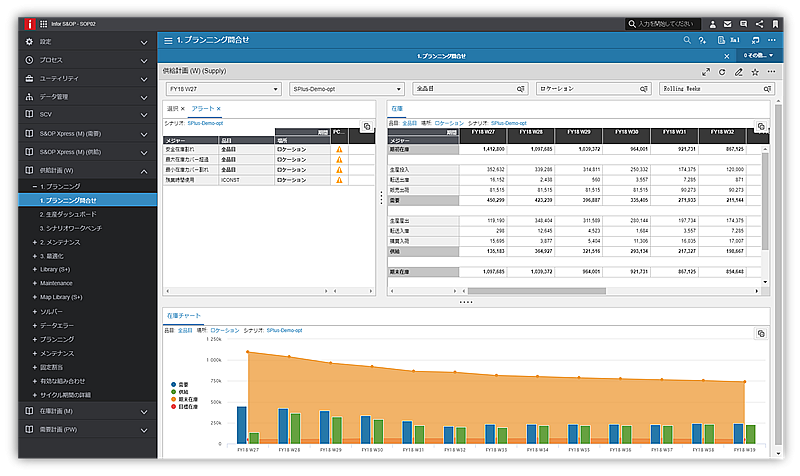Toggle the orange 期末在庫 series in chart legend
800x476 pixels.
tap(184, 399)
